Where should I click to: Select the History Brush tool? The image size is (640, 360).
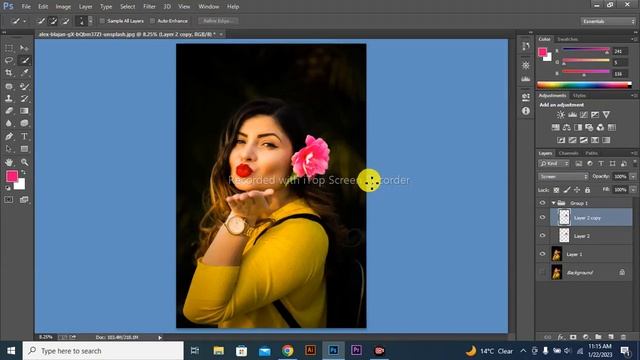pyautogui.click(x=24, y=98)
